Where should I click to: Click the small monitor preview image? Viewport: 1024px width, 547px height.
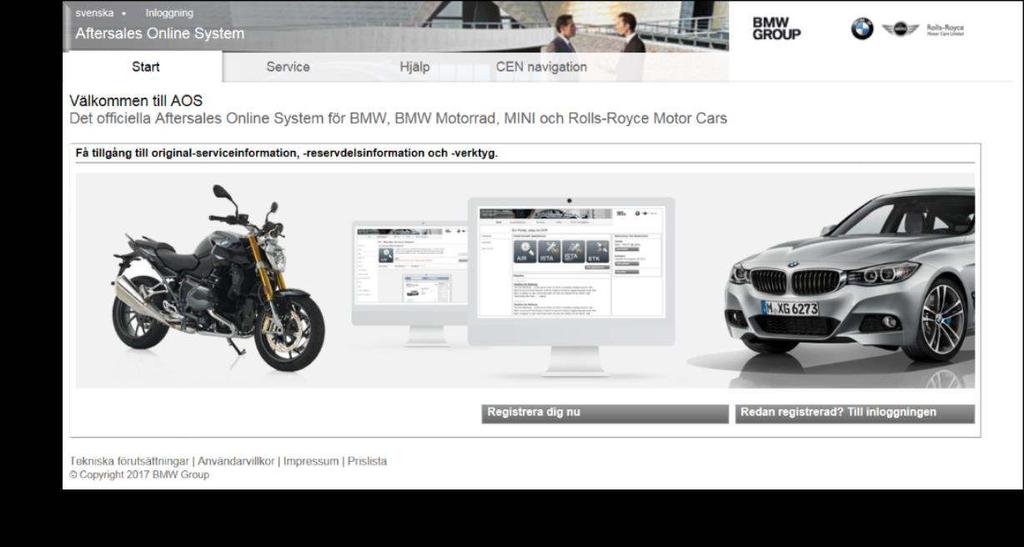coord(410,283)
